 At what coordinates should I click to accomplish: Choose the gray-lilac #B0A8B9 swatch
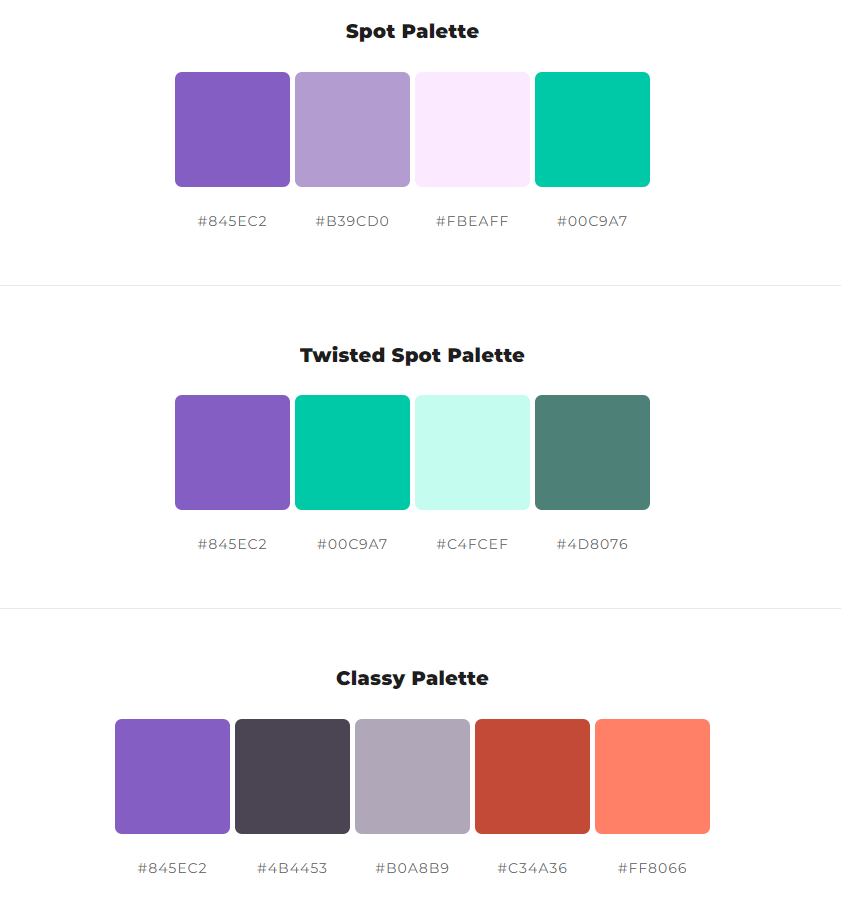[x=412, y=776]
